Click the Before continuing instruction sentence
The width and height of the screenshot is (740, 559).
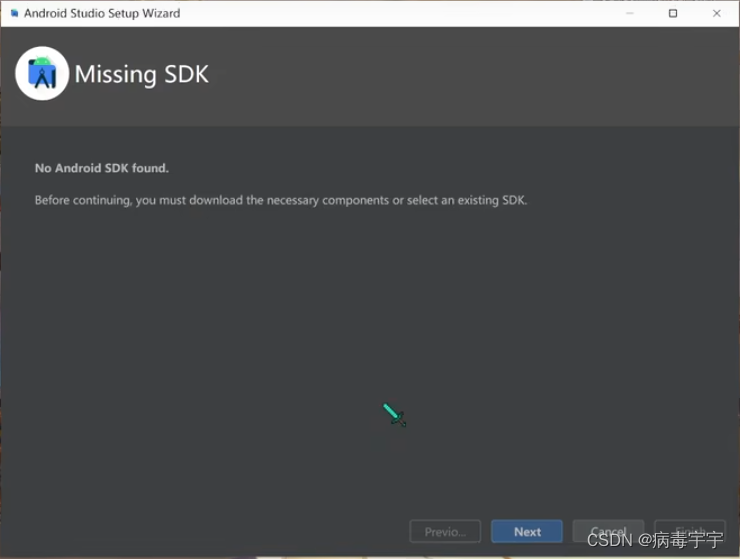pos(281,200)
